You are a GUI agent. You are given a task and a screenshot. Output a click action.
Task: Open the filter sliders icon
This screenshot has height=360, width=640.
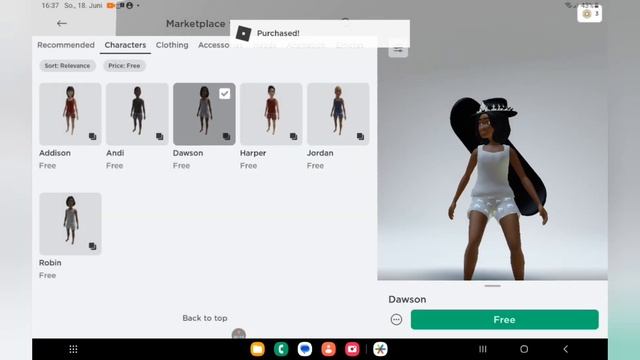click(x=398, y=50)
